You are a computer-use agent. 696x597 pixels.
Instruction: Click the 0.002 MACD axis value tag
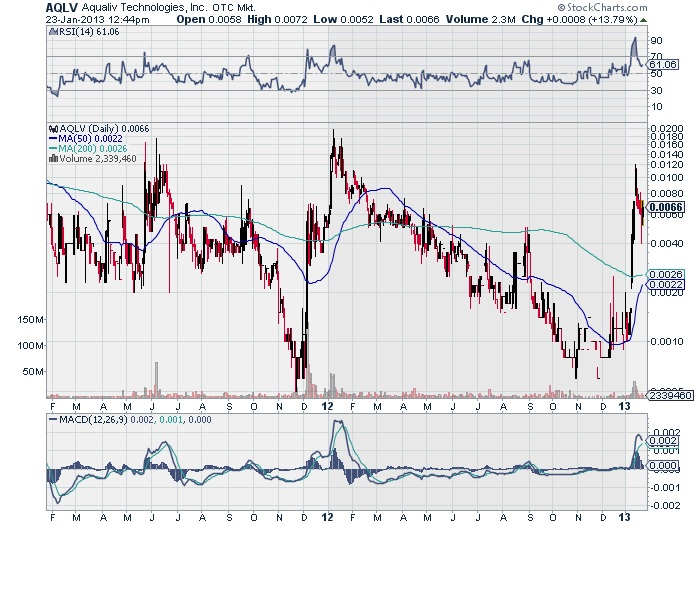[x=664, y=441]
